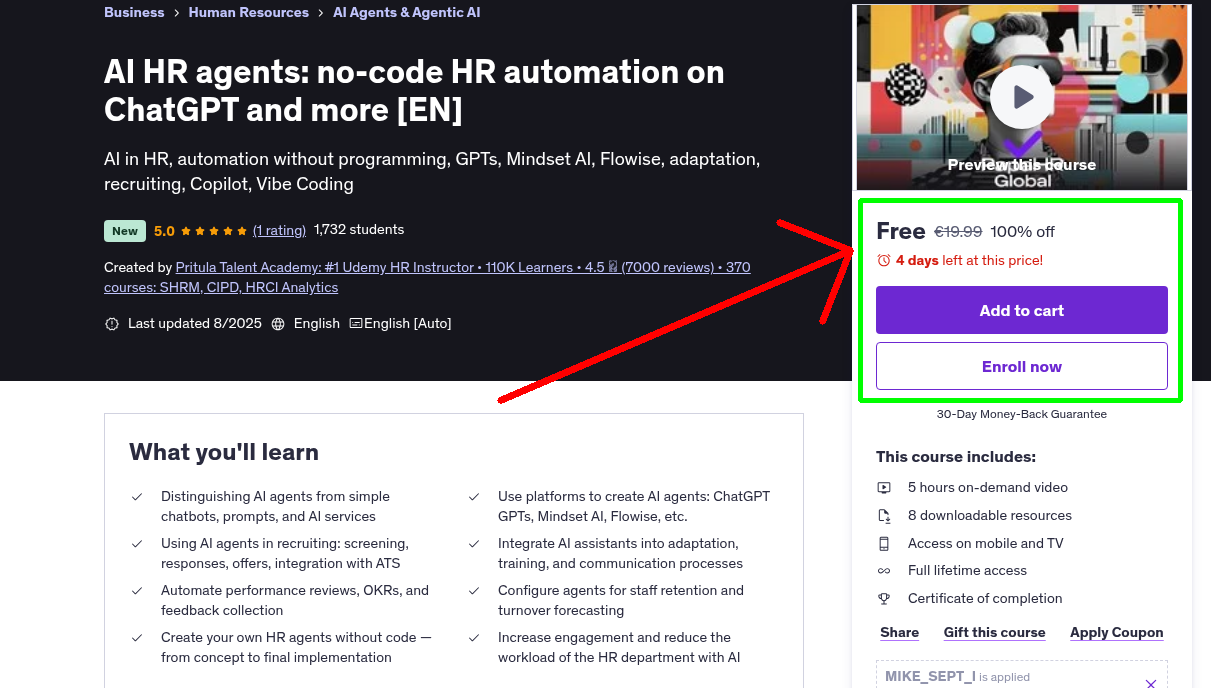
Task: Click checkmark beside Using AI agents in recruiting
Action: pyautogui.click(x=137, y=543)
